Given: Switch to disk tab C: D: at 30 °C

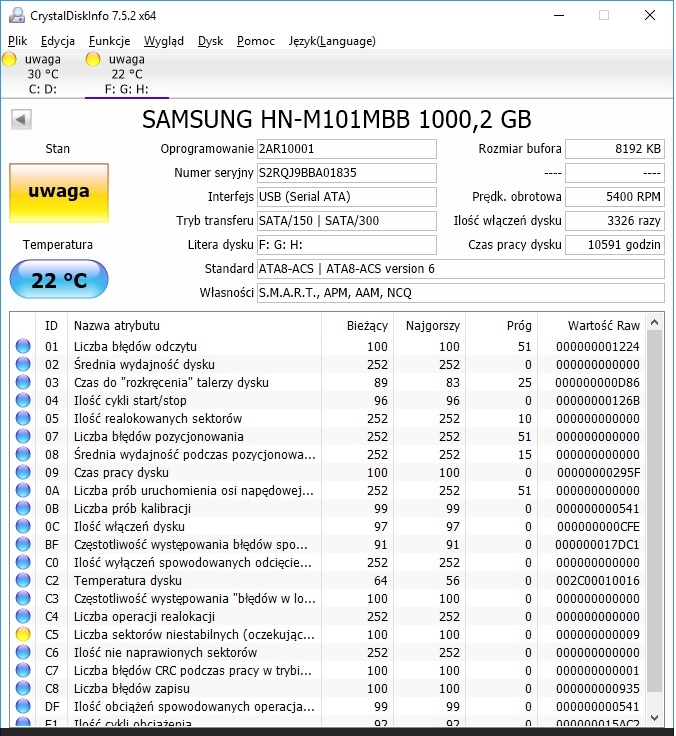Looking at the screenshot, I should pyautogui.click(x=42, y=74).
